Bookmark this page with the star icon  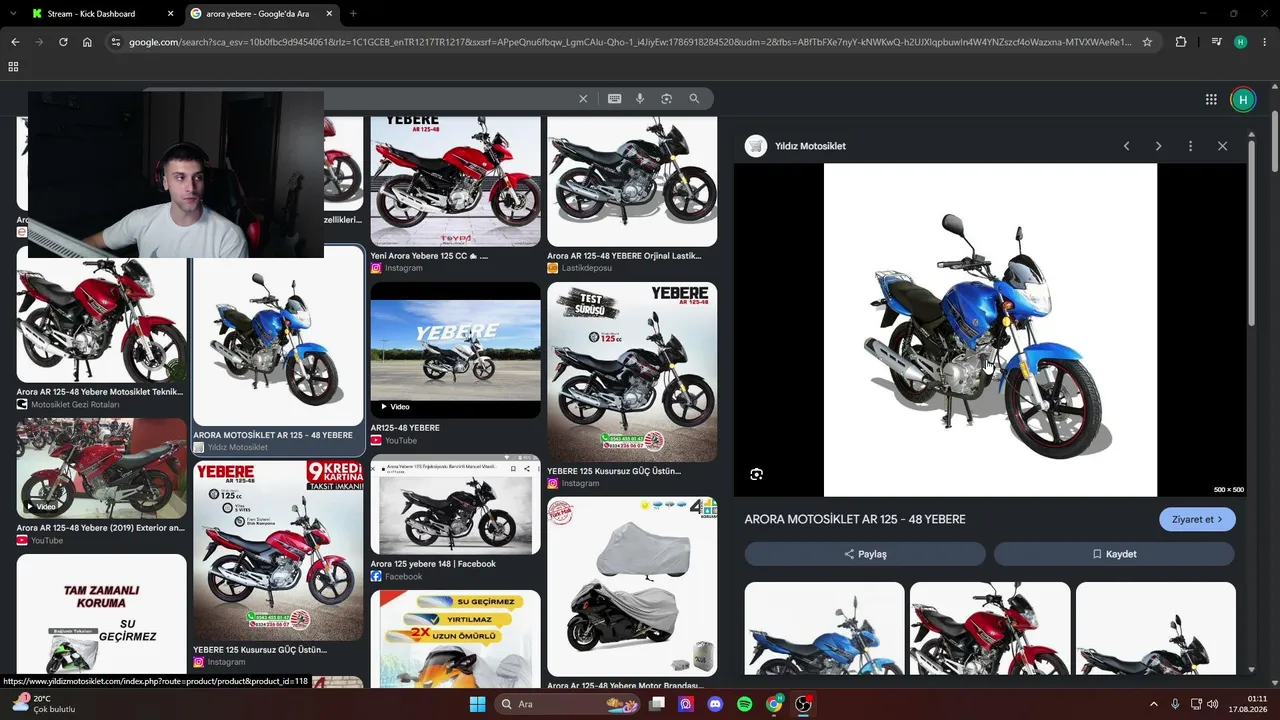click(1147, 42)
